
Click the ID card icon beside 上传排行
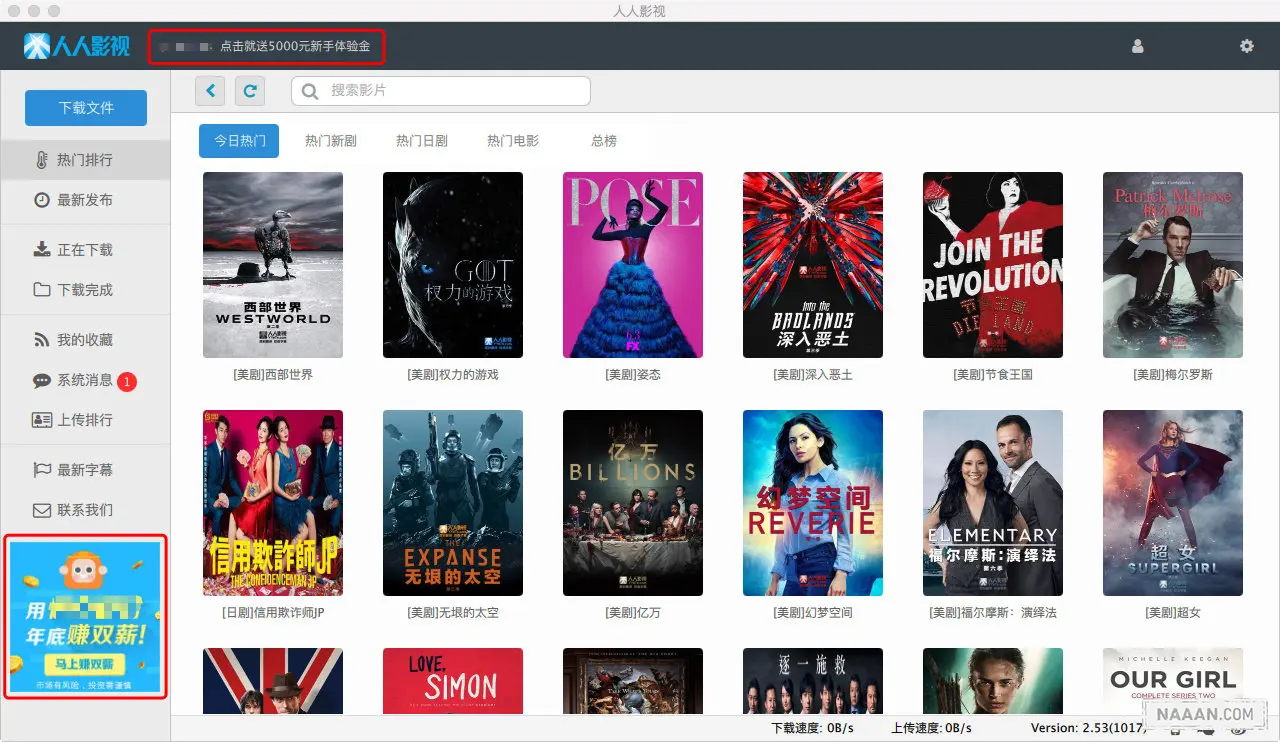(41, 420)
